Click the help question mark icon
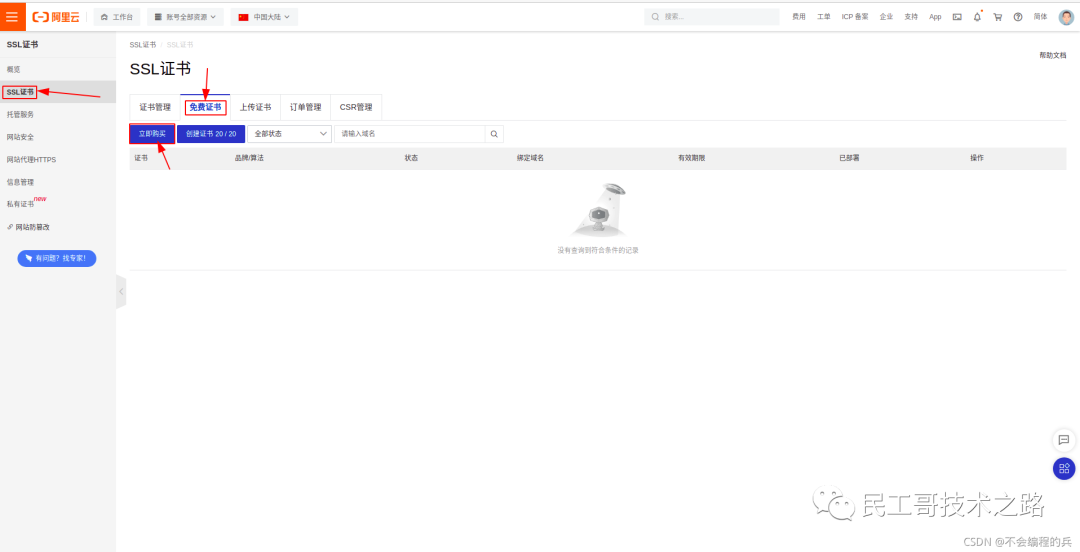This screenshot has height=552, width=1080. (x=1018, y=17)
